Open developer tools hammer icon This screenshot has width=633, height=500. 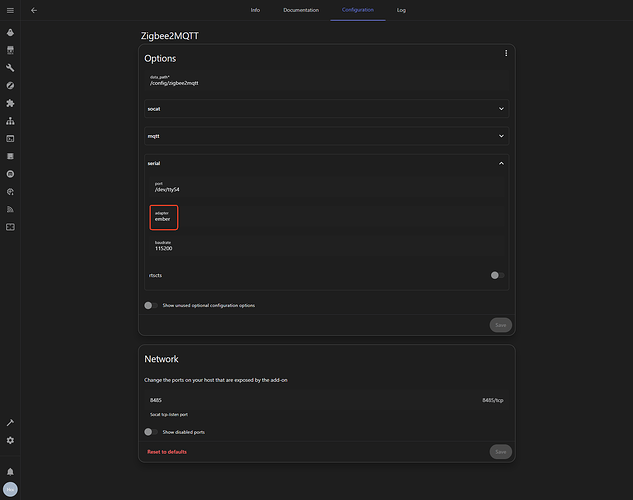[x=10, y=423]
